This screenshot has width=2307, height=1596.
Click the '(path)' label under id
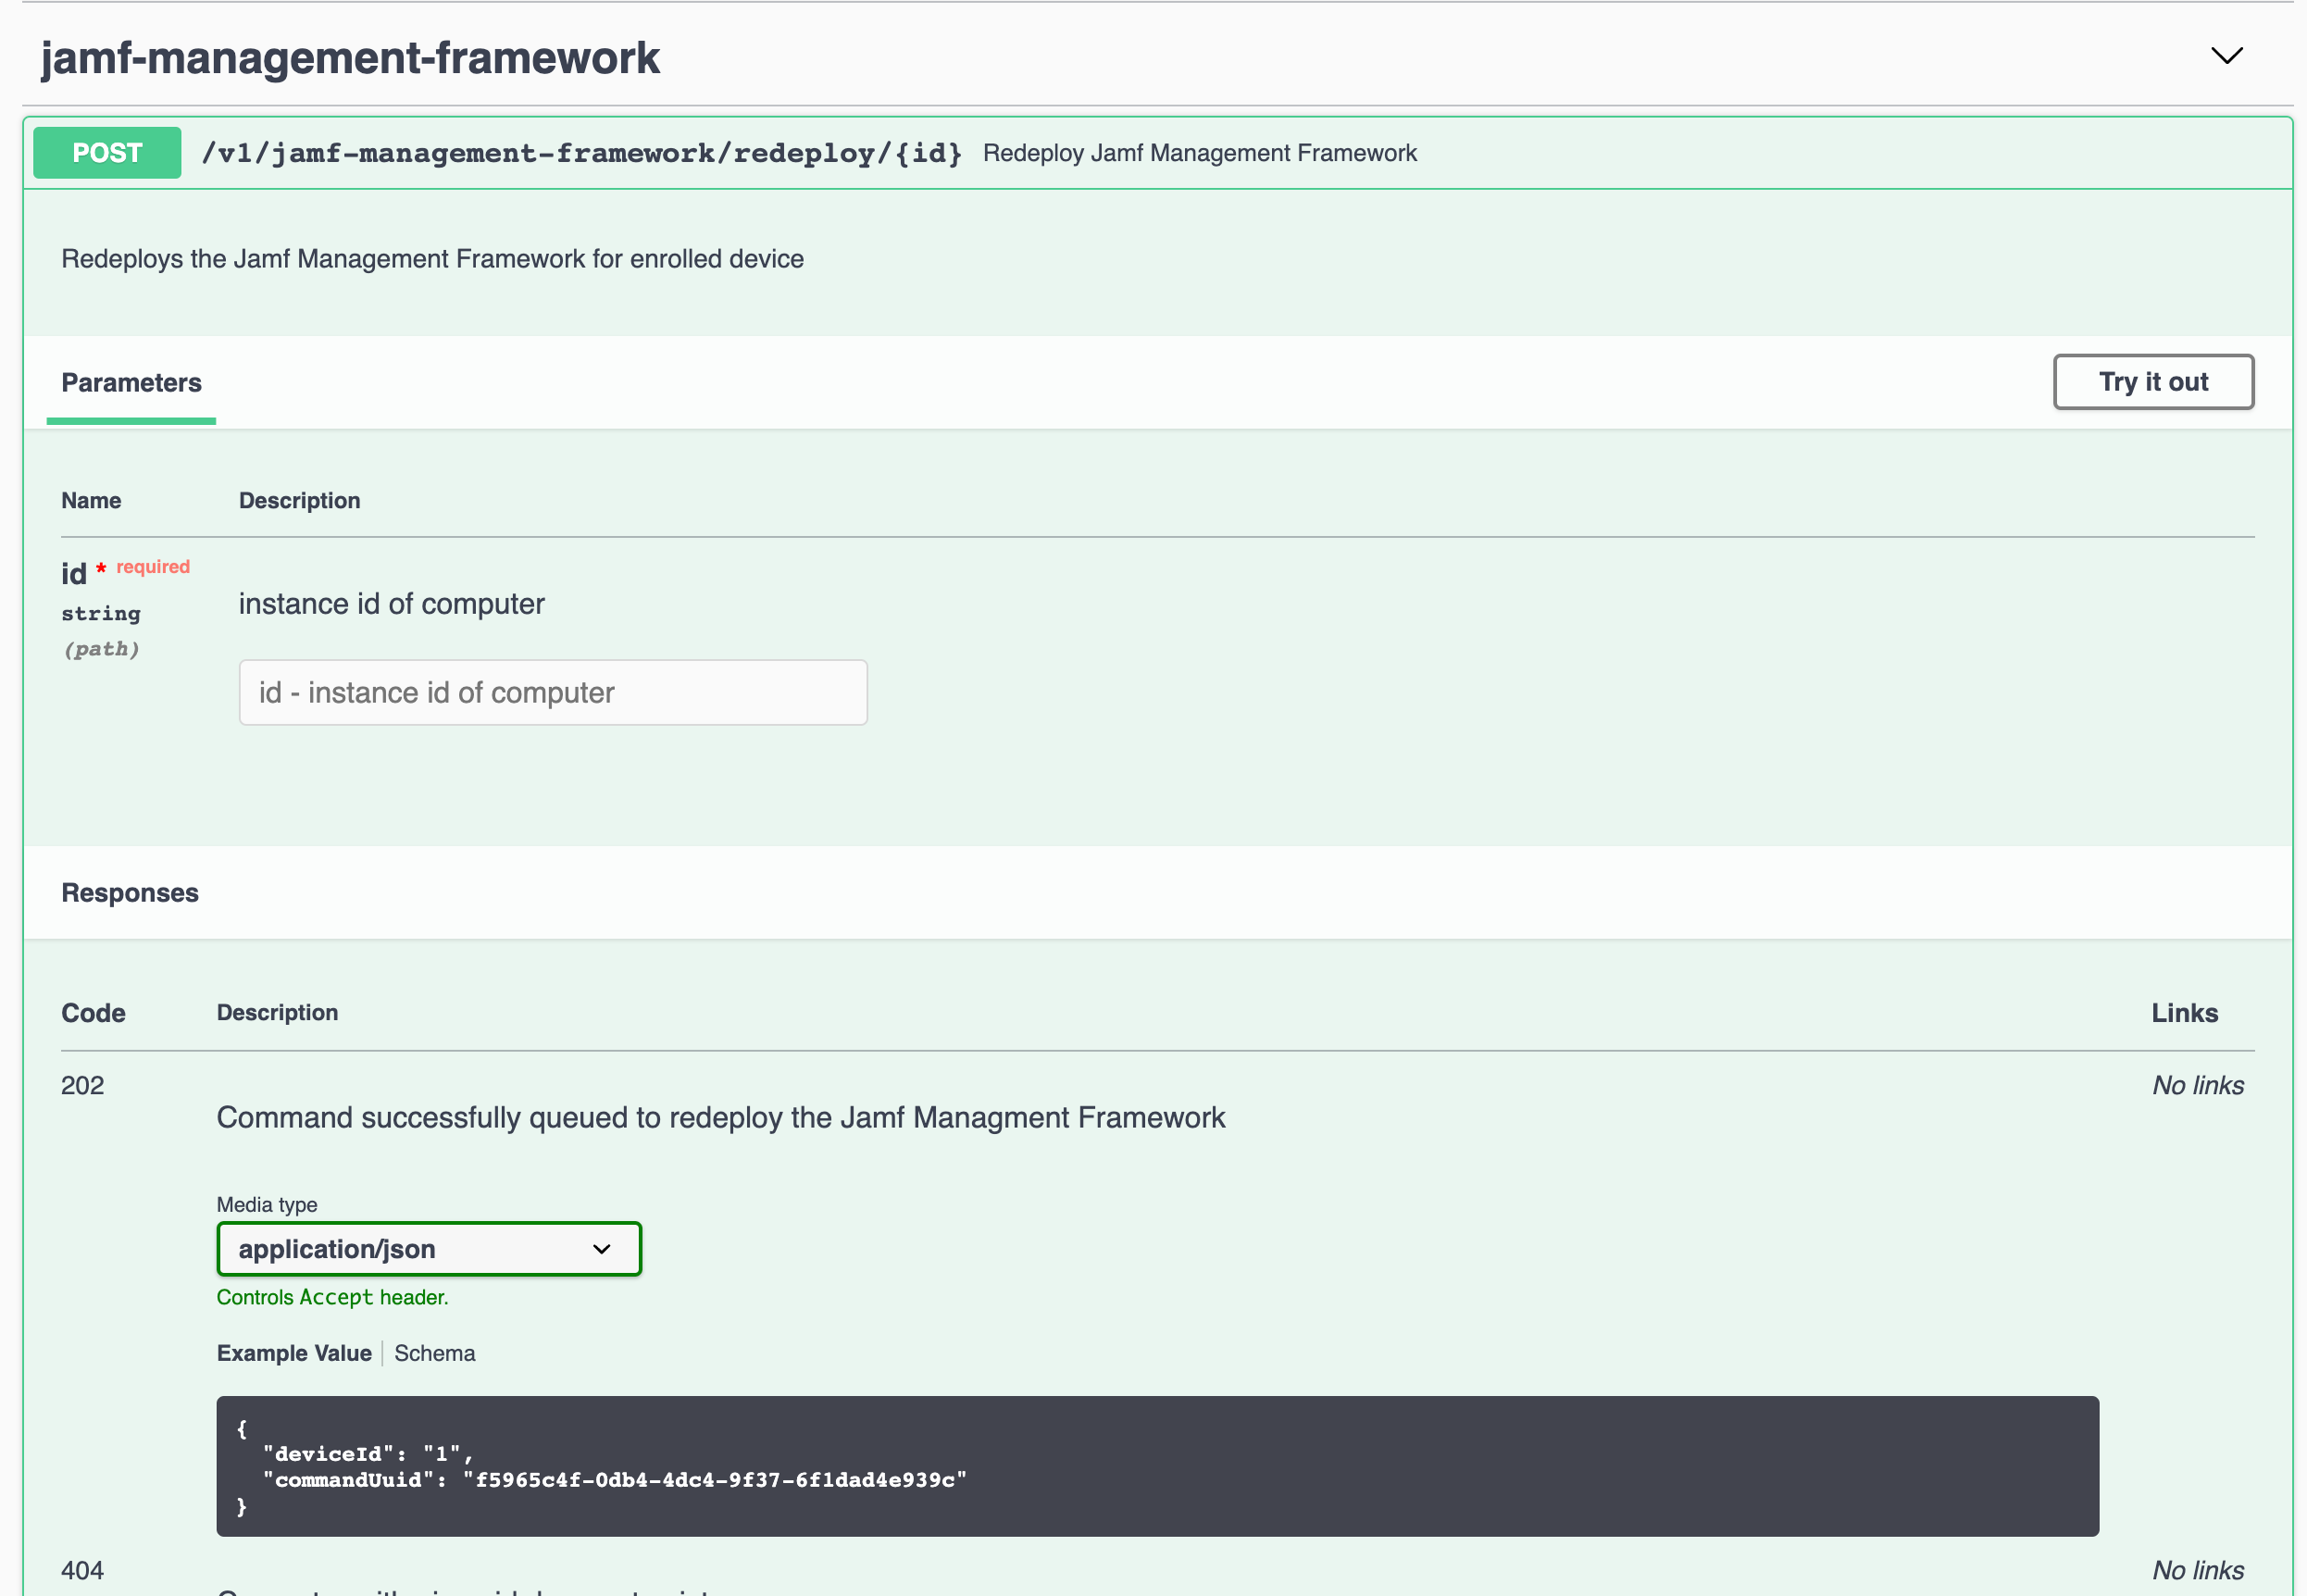101,649
